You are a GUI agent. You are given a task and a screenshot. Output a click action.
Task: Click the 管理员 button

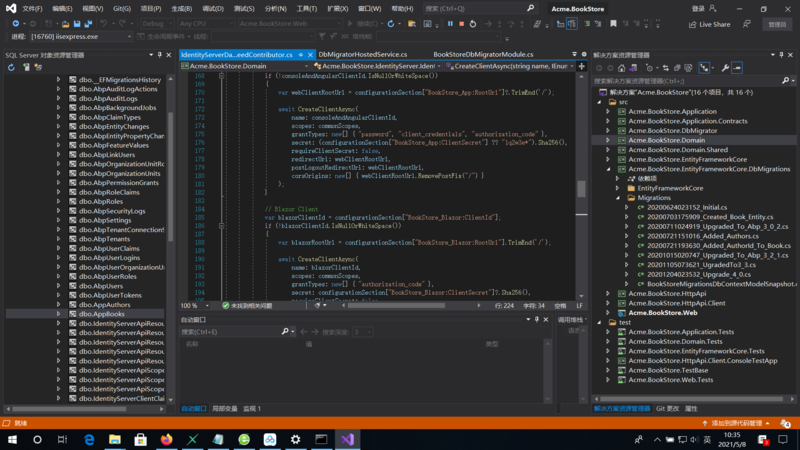click(777, 24)
